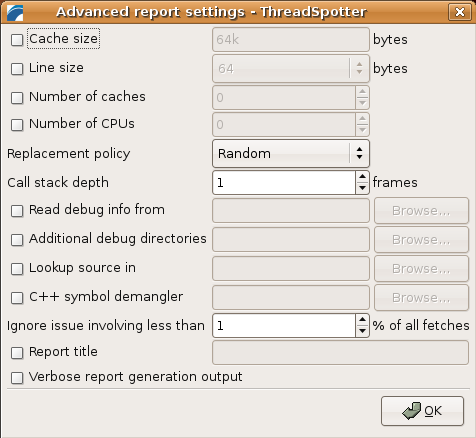
Task: Tick the Number of caches checkbox
Action: (17, 98)
